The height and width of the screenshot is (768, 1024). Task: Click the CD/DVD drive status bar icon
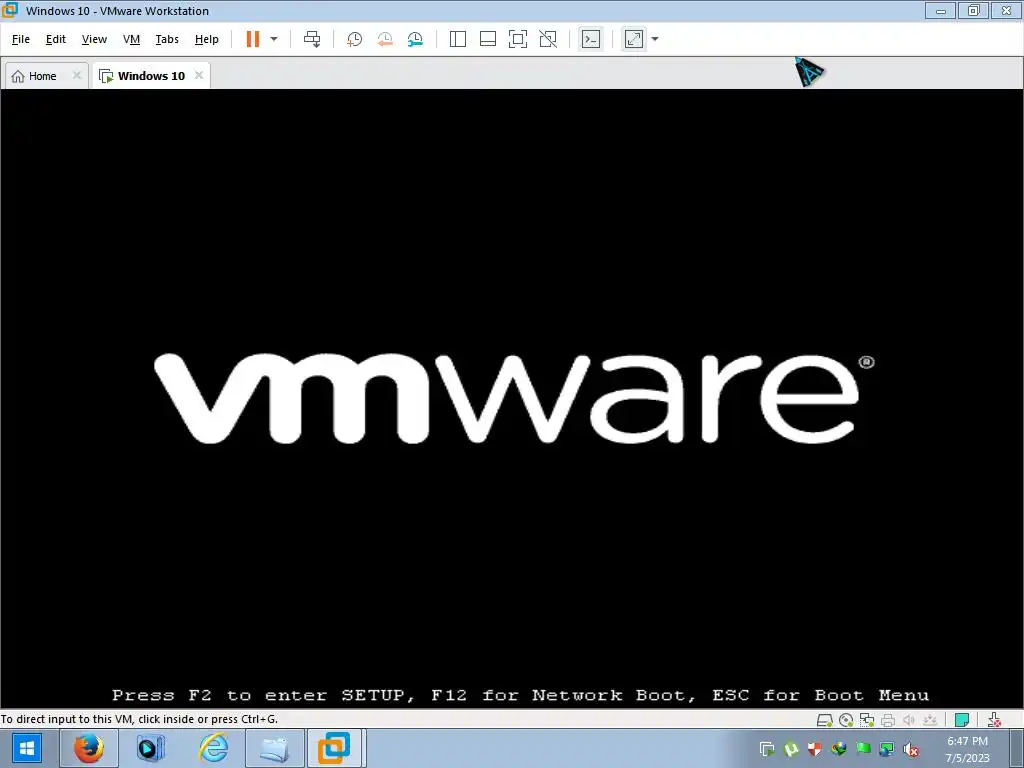point(846,720)
